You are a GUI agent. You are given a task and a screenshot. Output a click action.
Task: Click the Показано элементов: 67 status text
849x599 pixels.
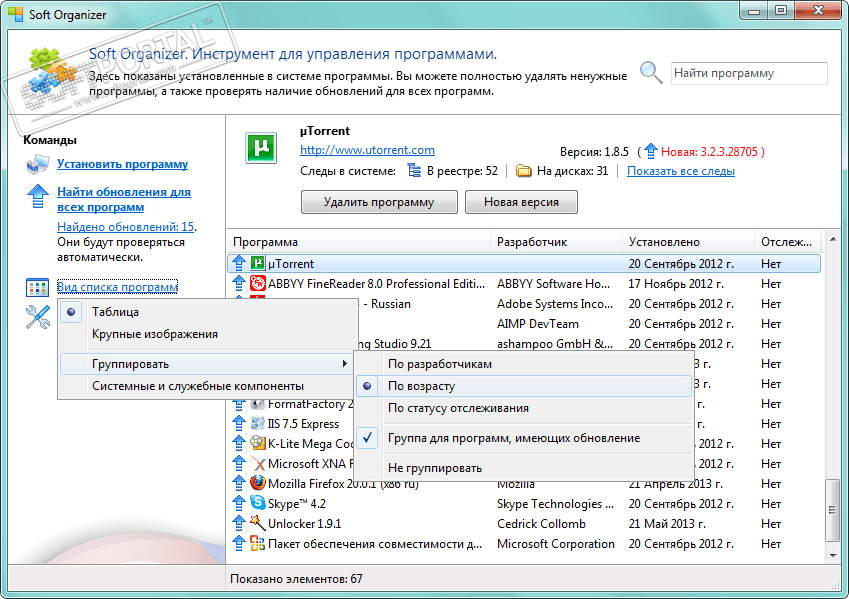[296, 579]
